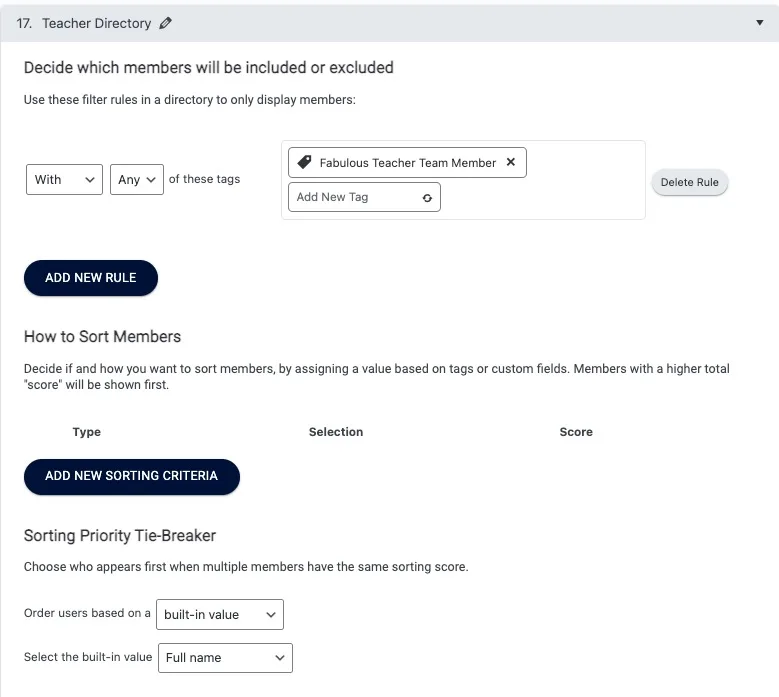Remove the Fabulous Teacher Team Member tag
The height and width of the screenshot is (697, 779).
point(510,162)
